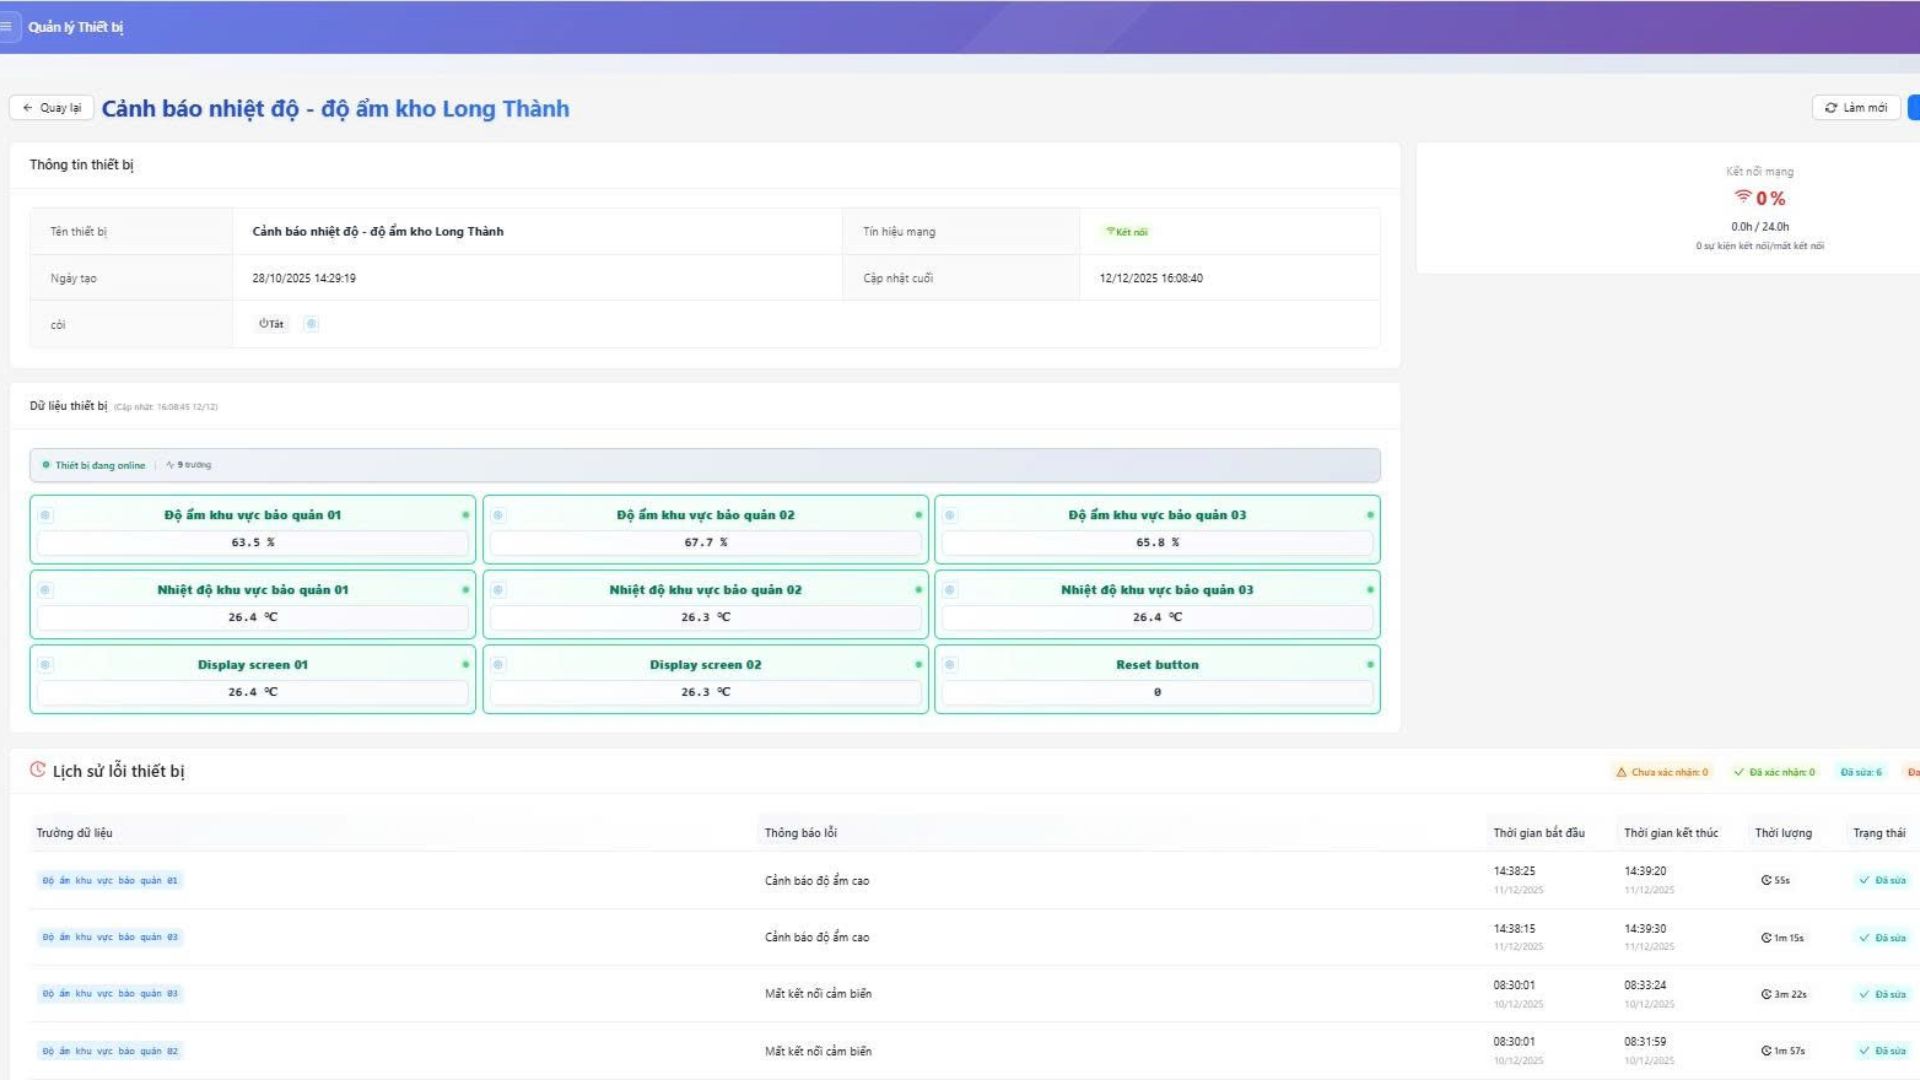Filter by Chưa xác nhận status
Screen dimensions: 1920x1080
(x=1661, y=772)
